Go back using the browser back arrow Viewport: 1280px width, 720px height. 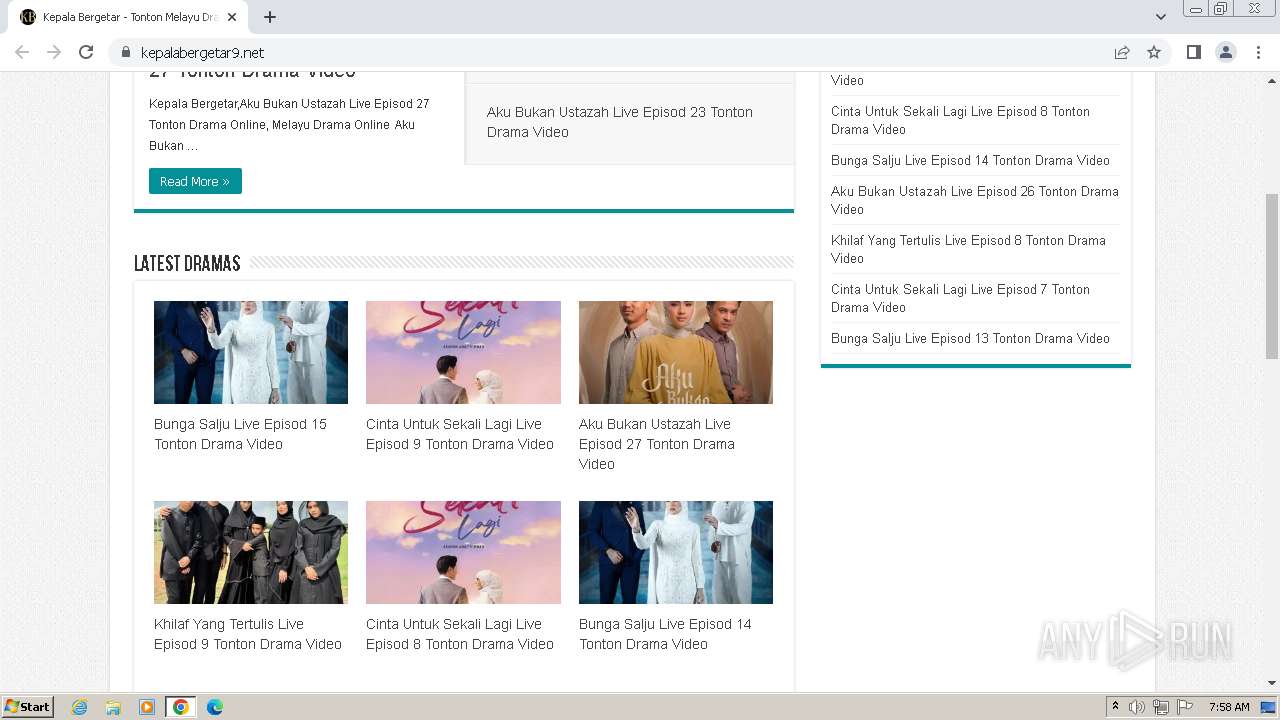(22, 52)
